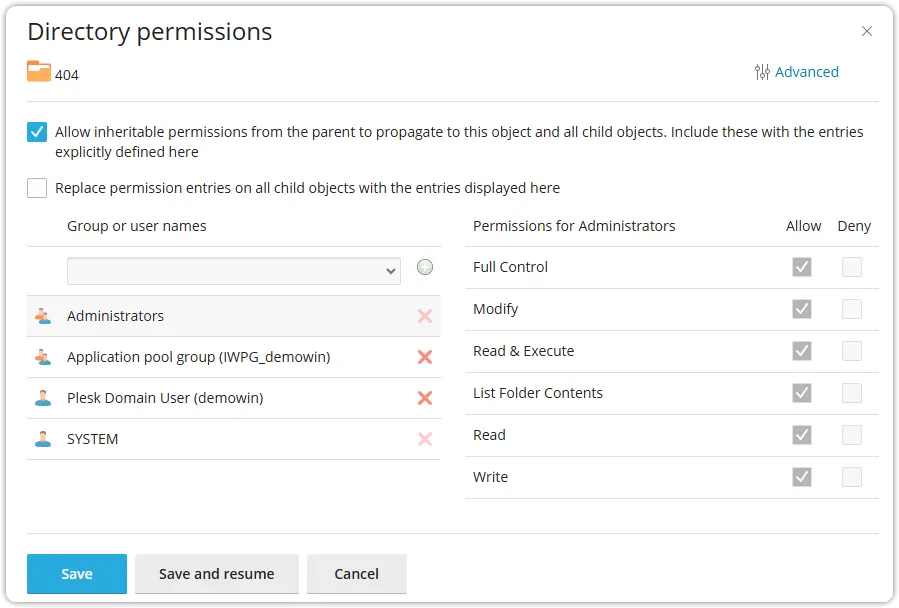Remove Application pool group (IWPG_demowin) with red X

pyautogui.click(x=424, y=356)
